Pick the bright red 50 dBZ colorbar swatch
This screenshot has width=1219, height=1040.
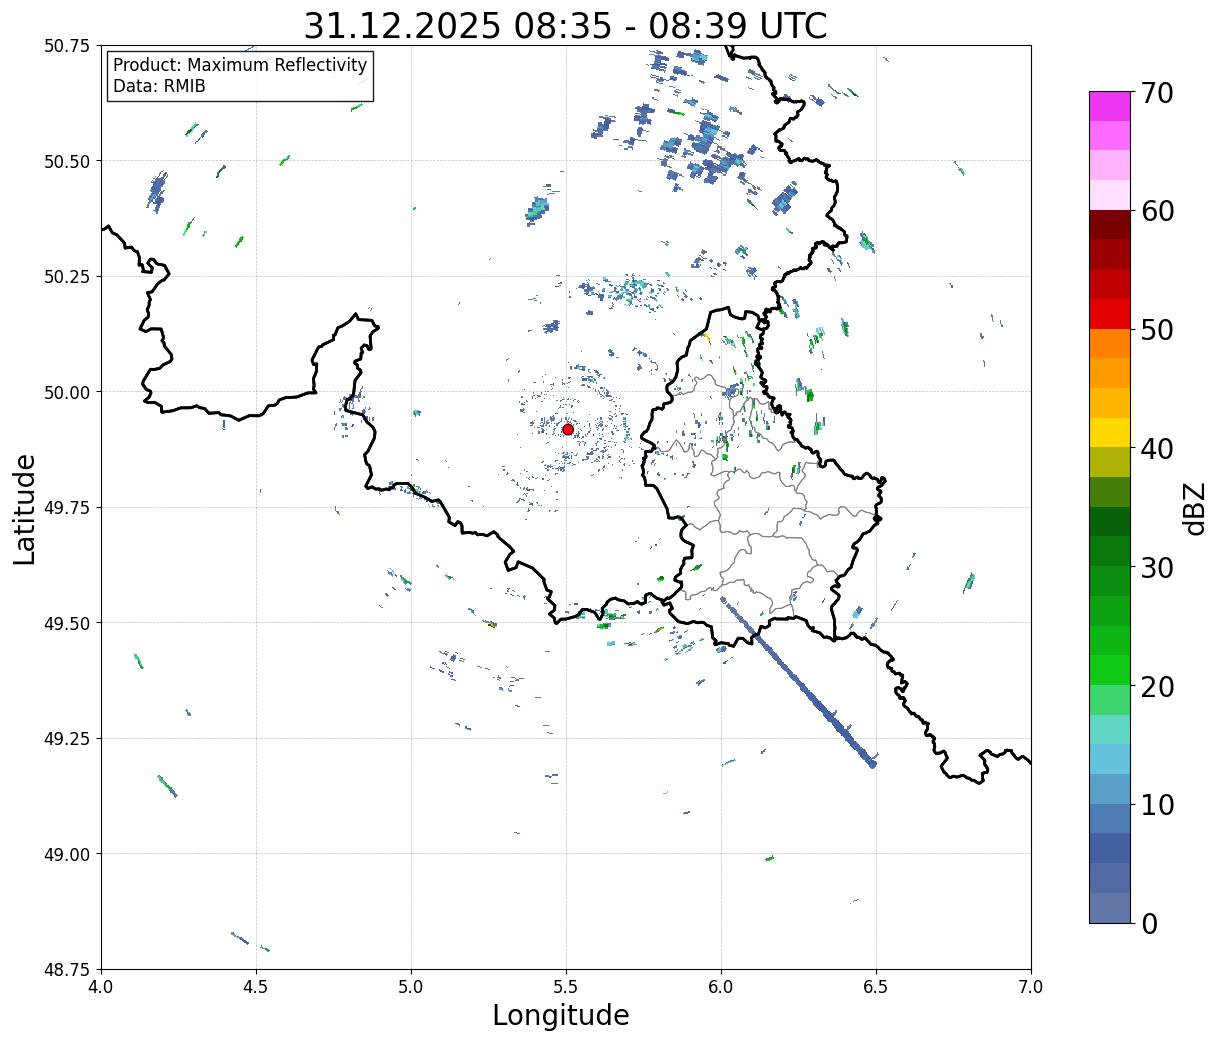tap(1110, 314)
